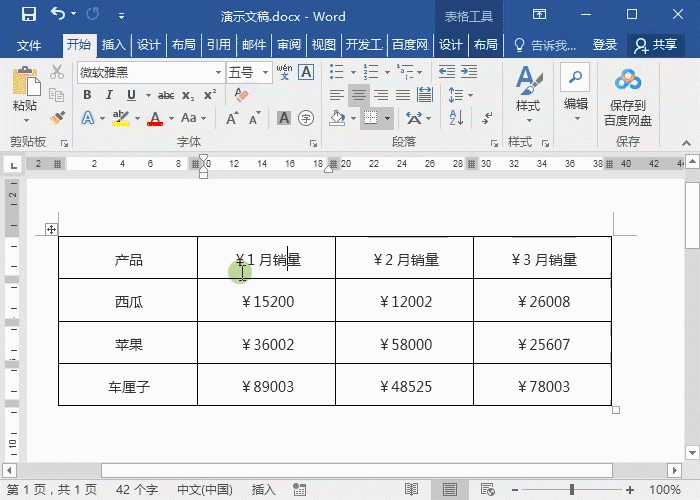700x500 pixels.
Task: Increase the font size (grow font)
Action: click(232, 118)
